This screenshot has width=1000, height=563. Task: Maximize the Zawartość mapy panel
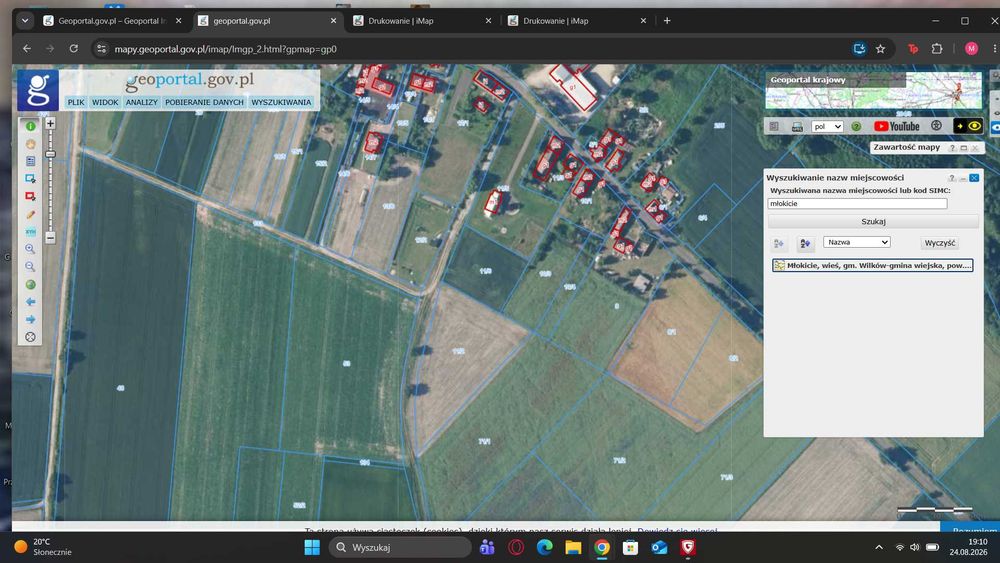[964, 148]
